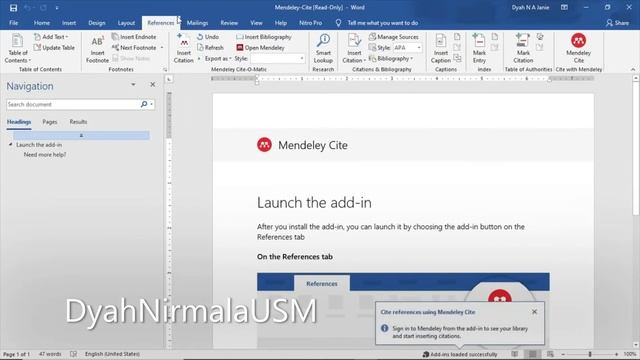The image size is (640, 360).
Task: Click the Open Mendeley button
Action: click(x=260, y=48)
